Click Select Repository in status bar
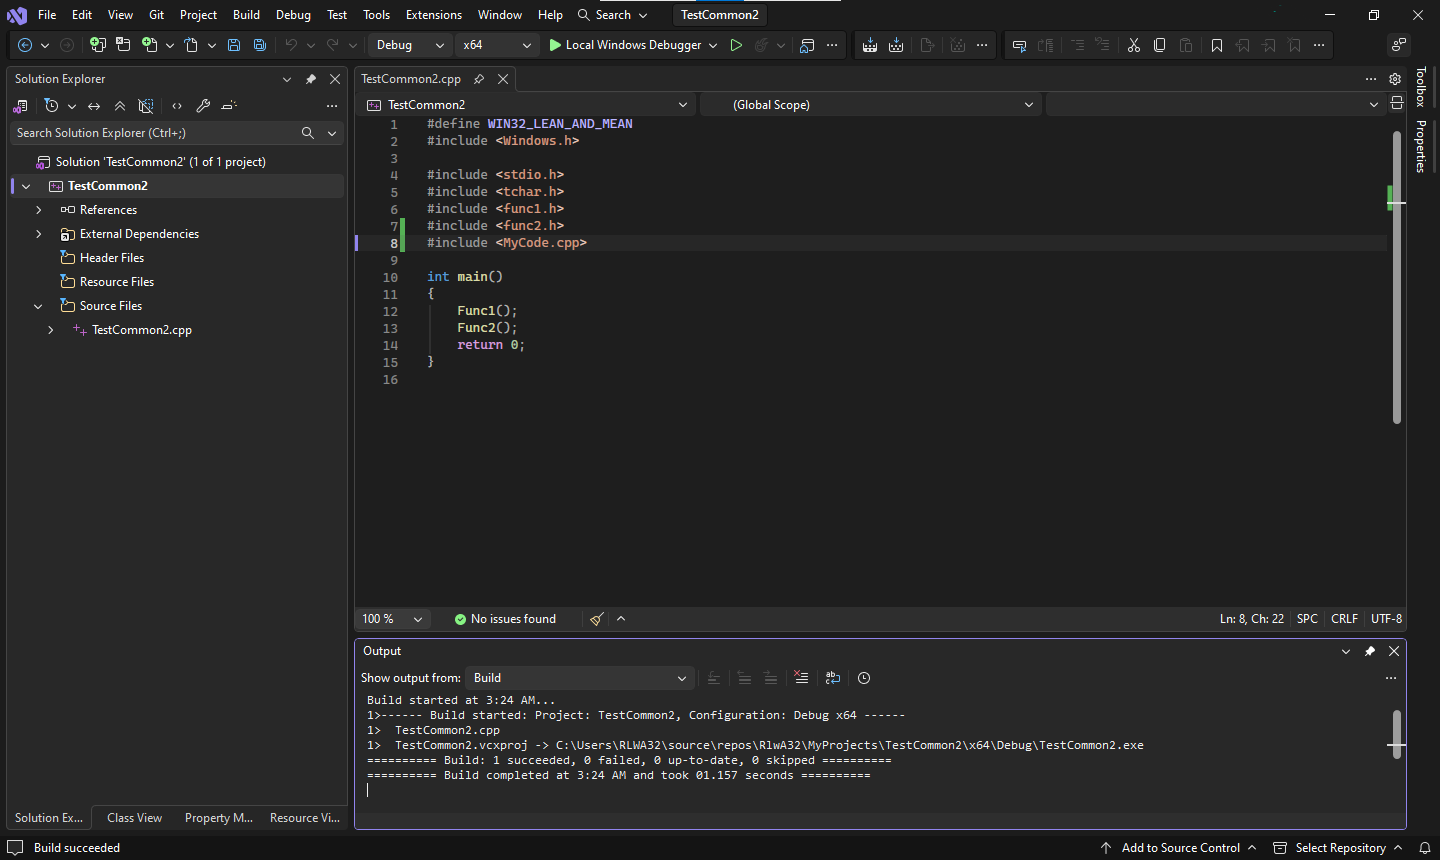The image size is (1440, 860). [x=1338, y=848]
